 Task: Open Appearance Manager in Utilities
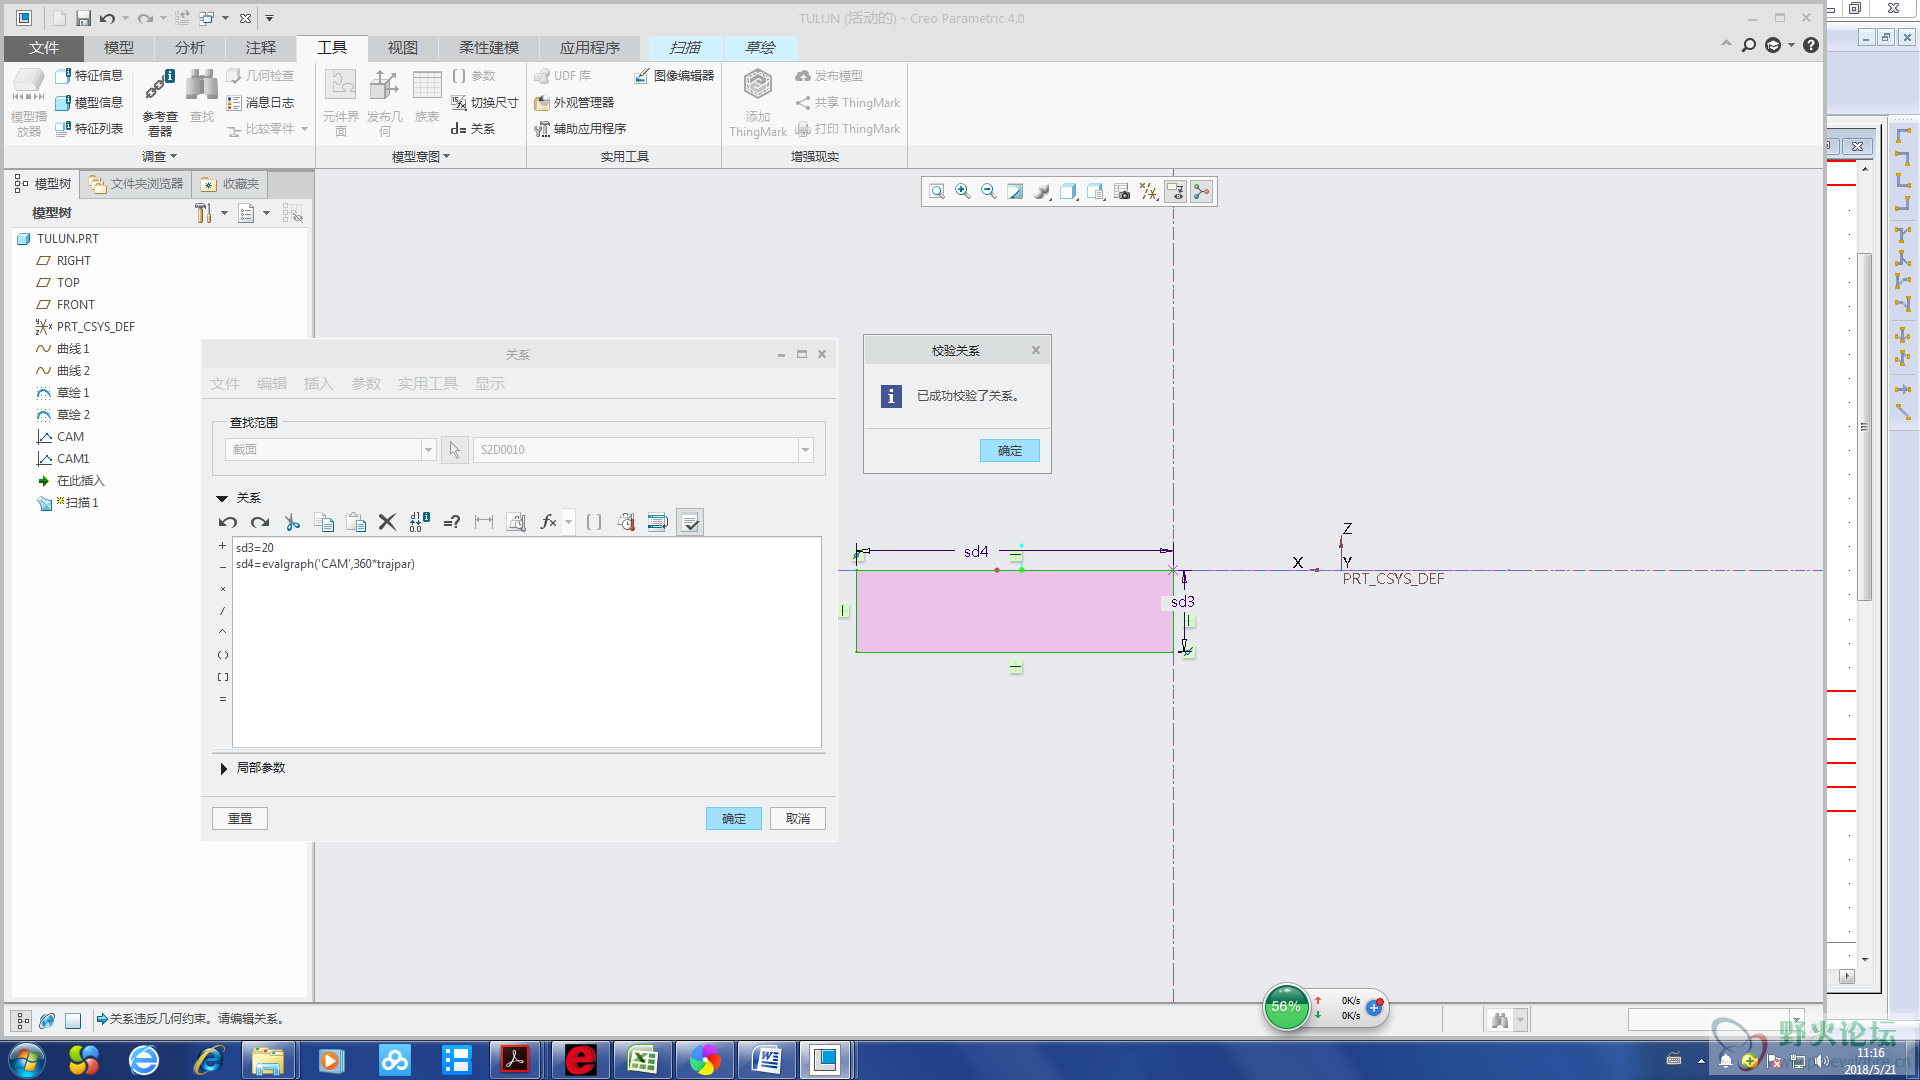click(x=574, y=102)
